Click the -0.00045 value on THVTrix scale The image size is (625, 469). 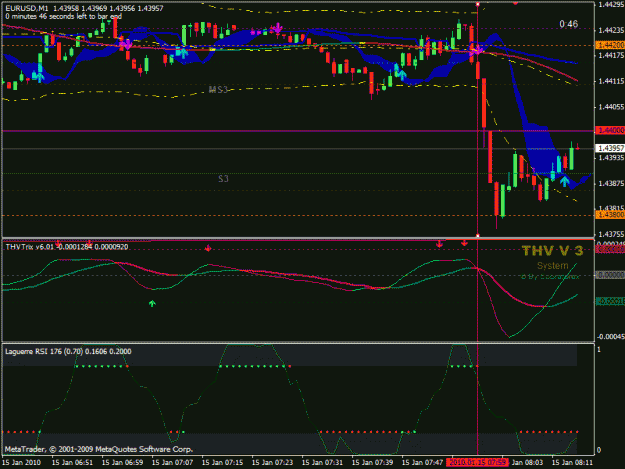tap(611, 337)
